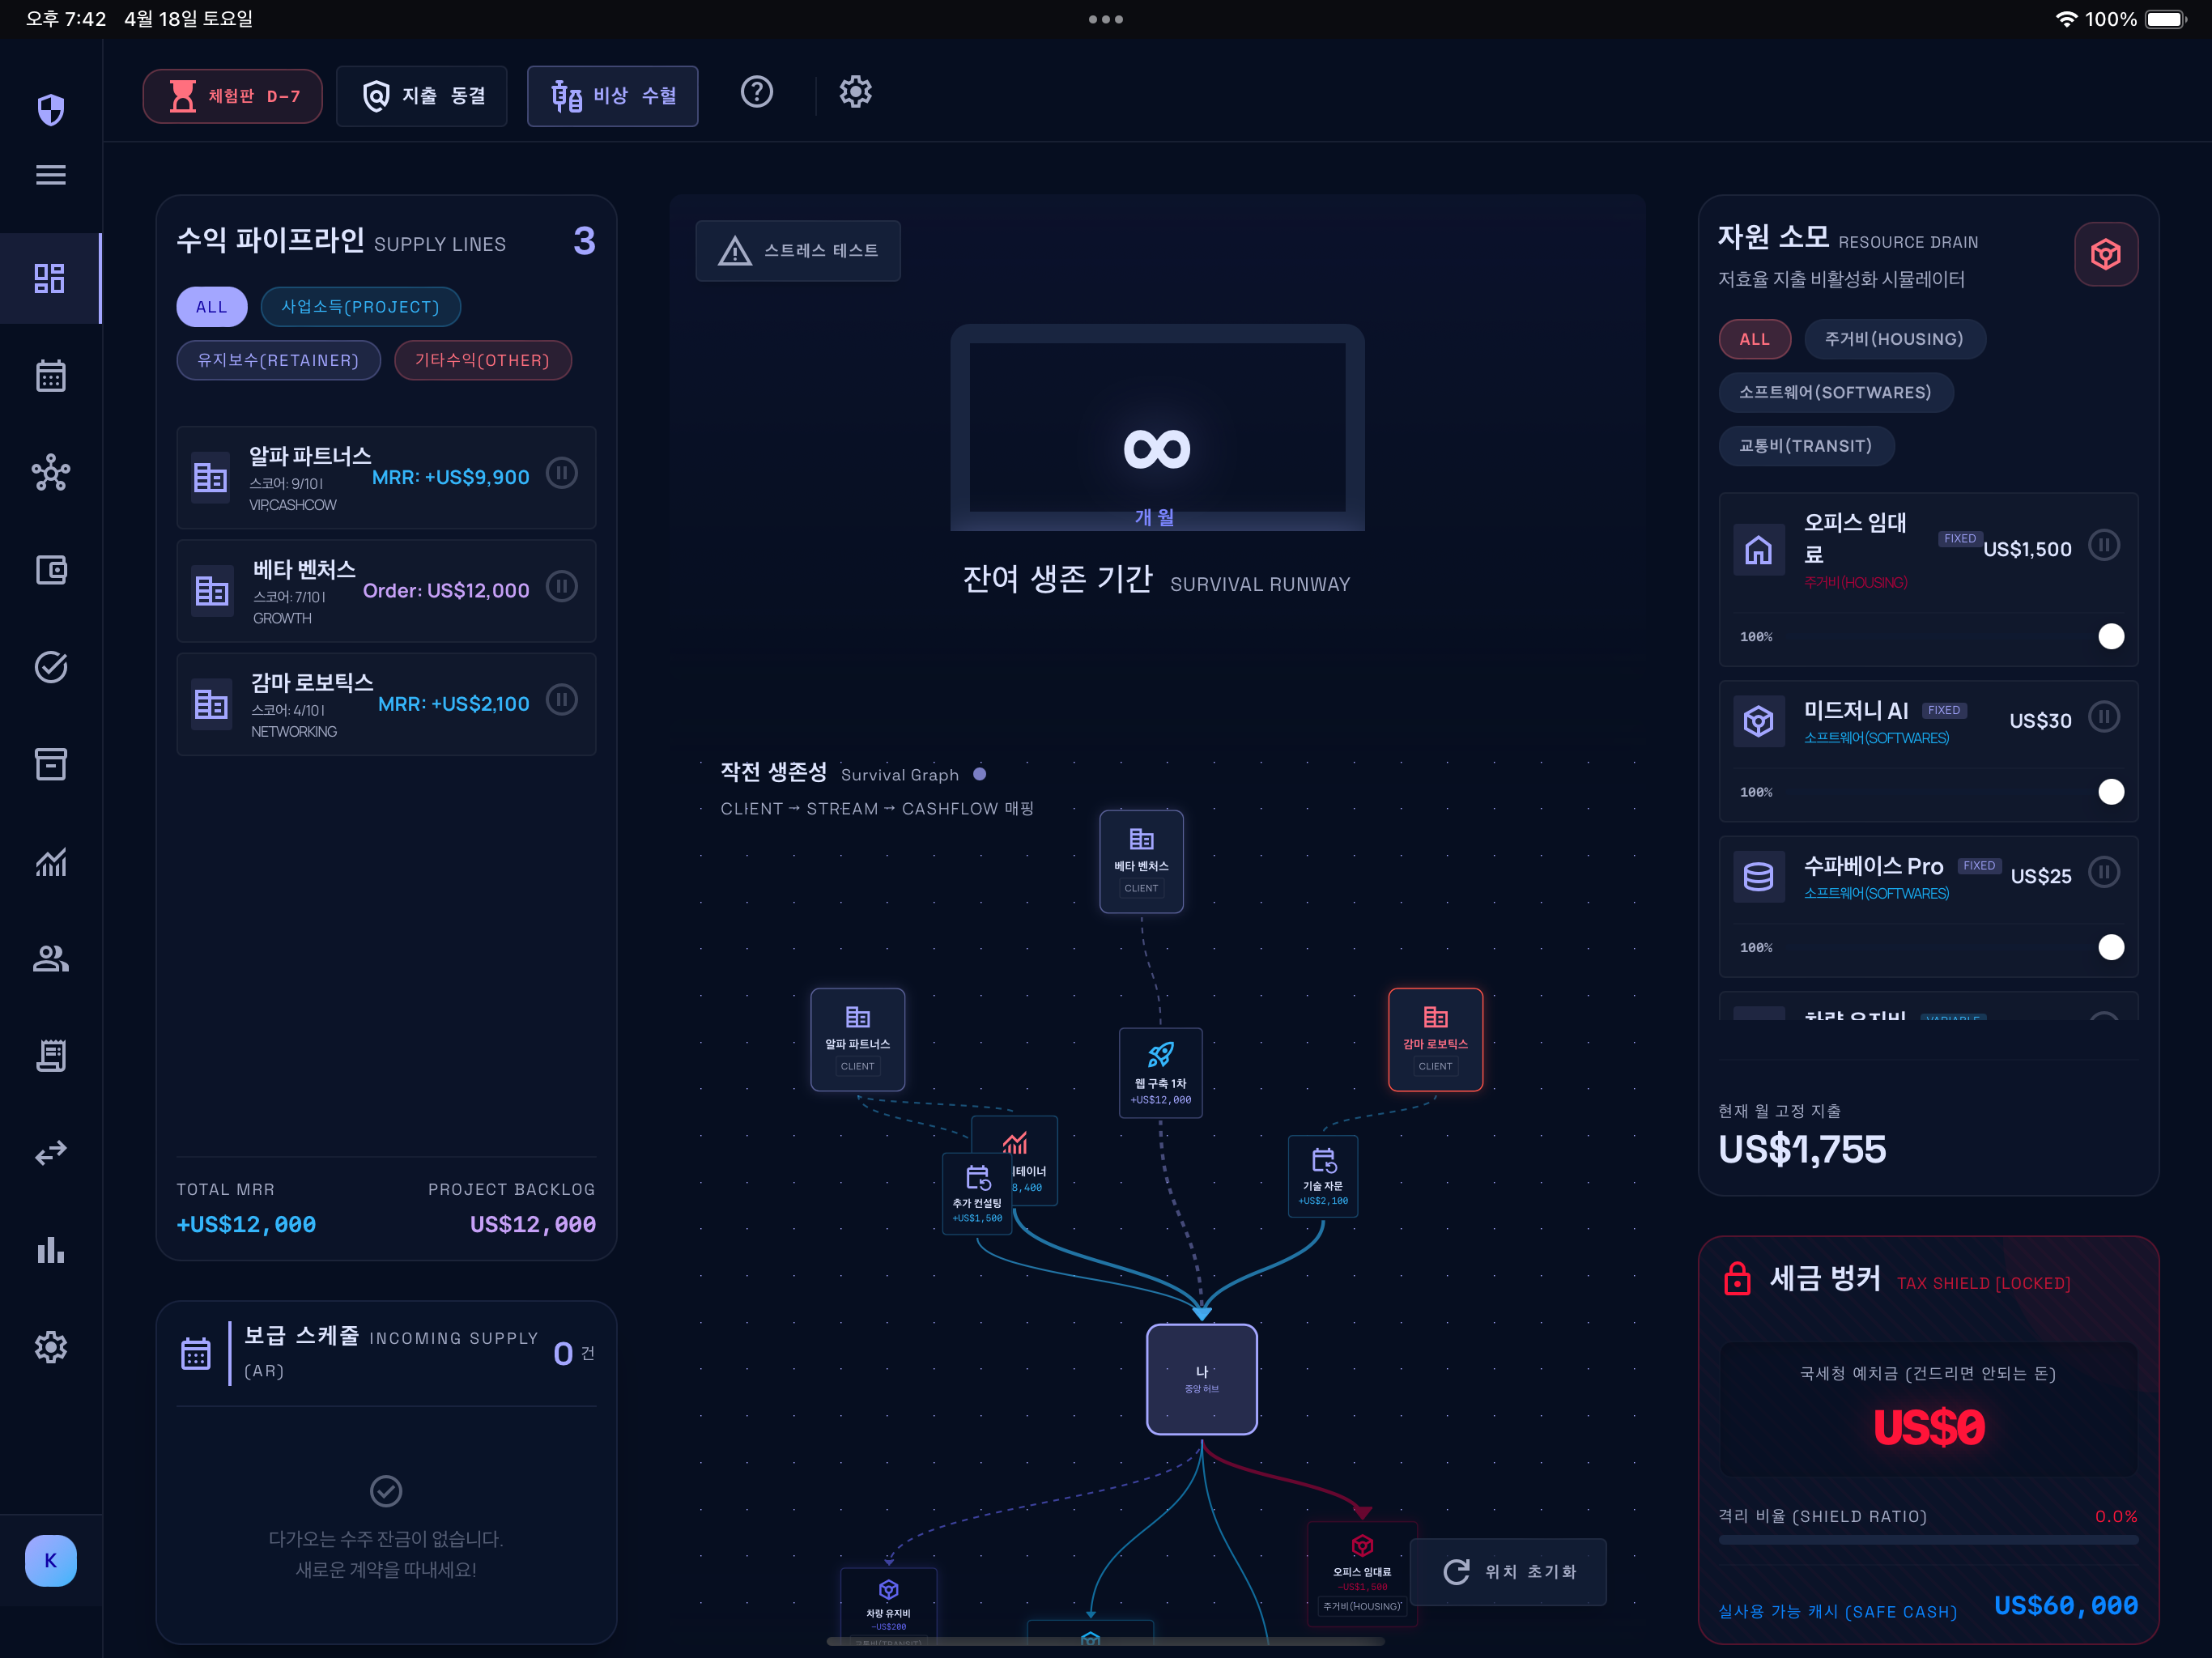
Task: Open the bar chart icon in sidebar
Action: (x=51, y=1250)
